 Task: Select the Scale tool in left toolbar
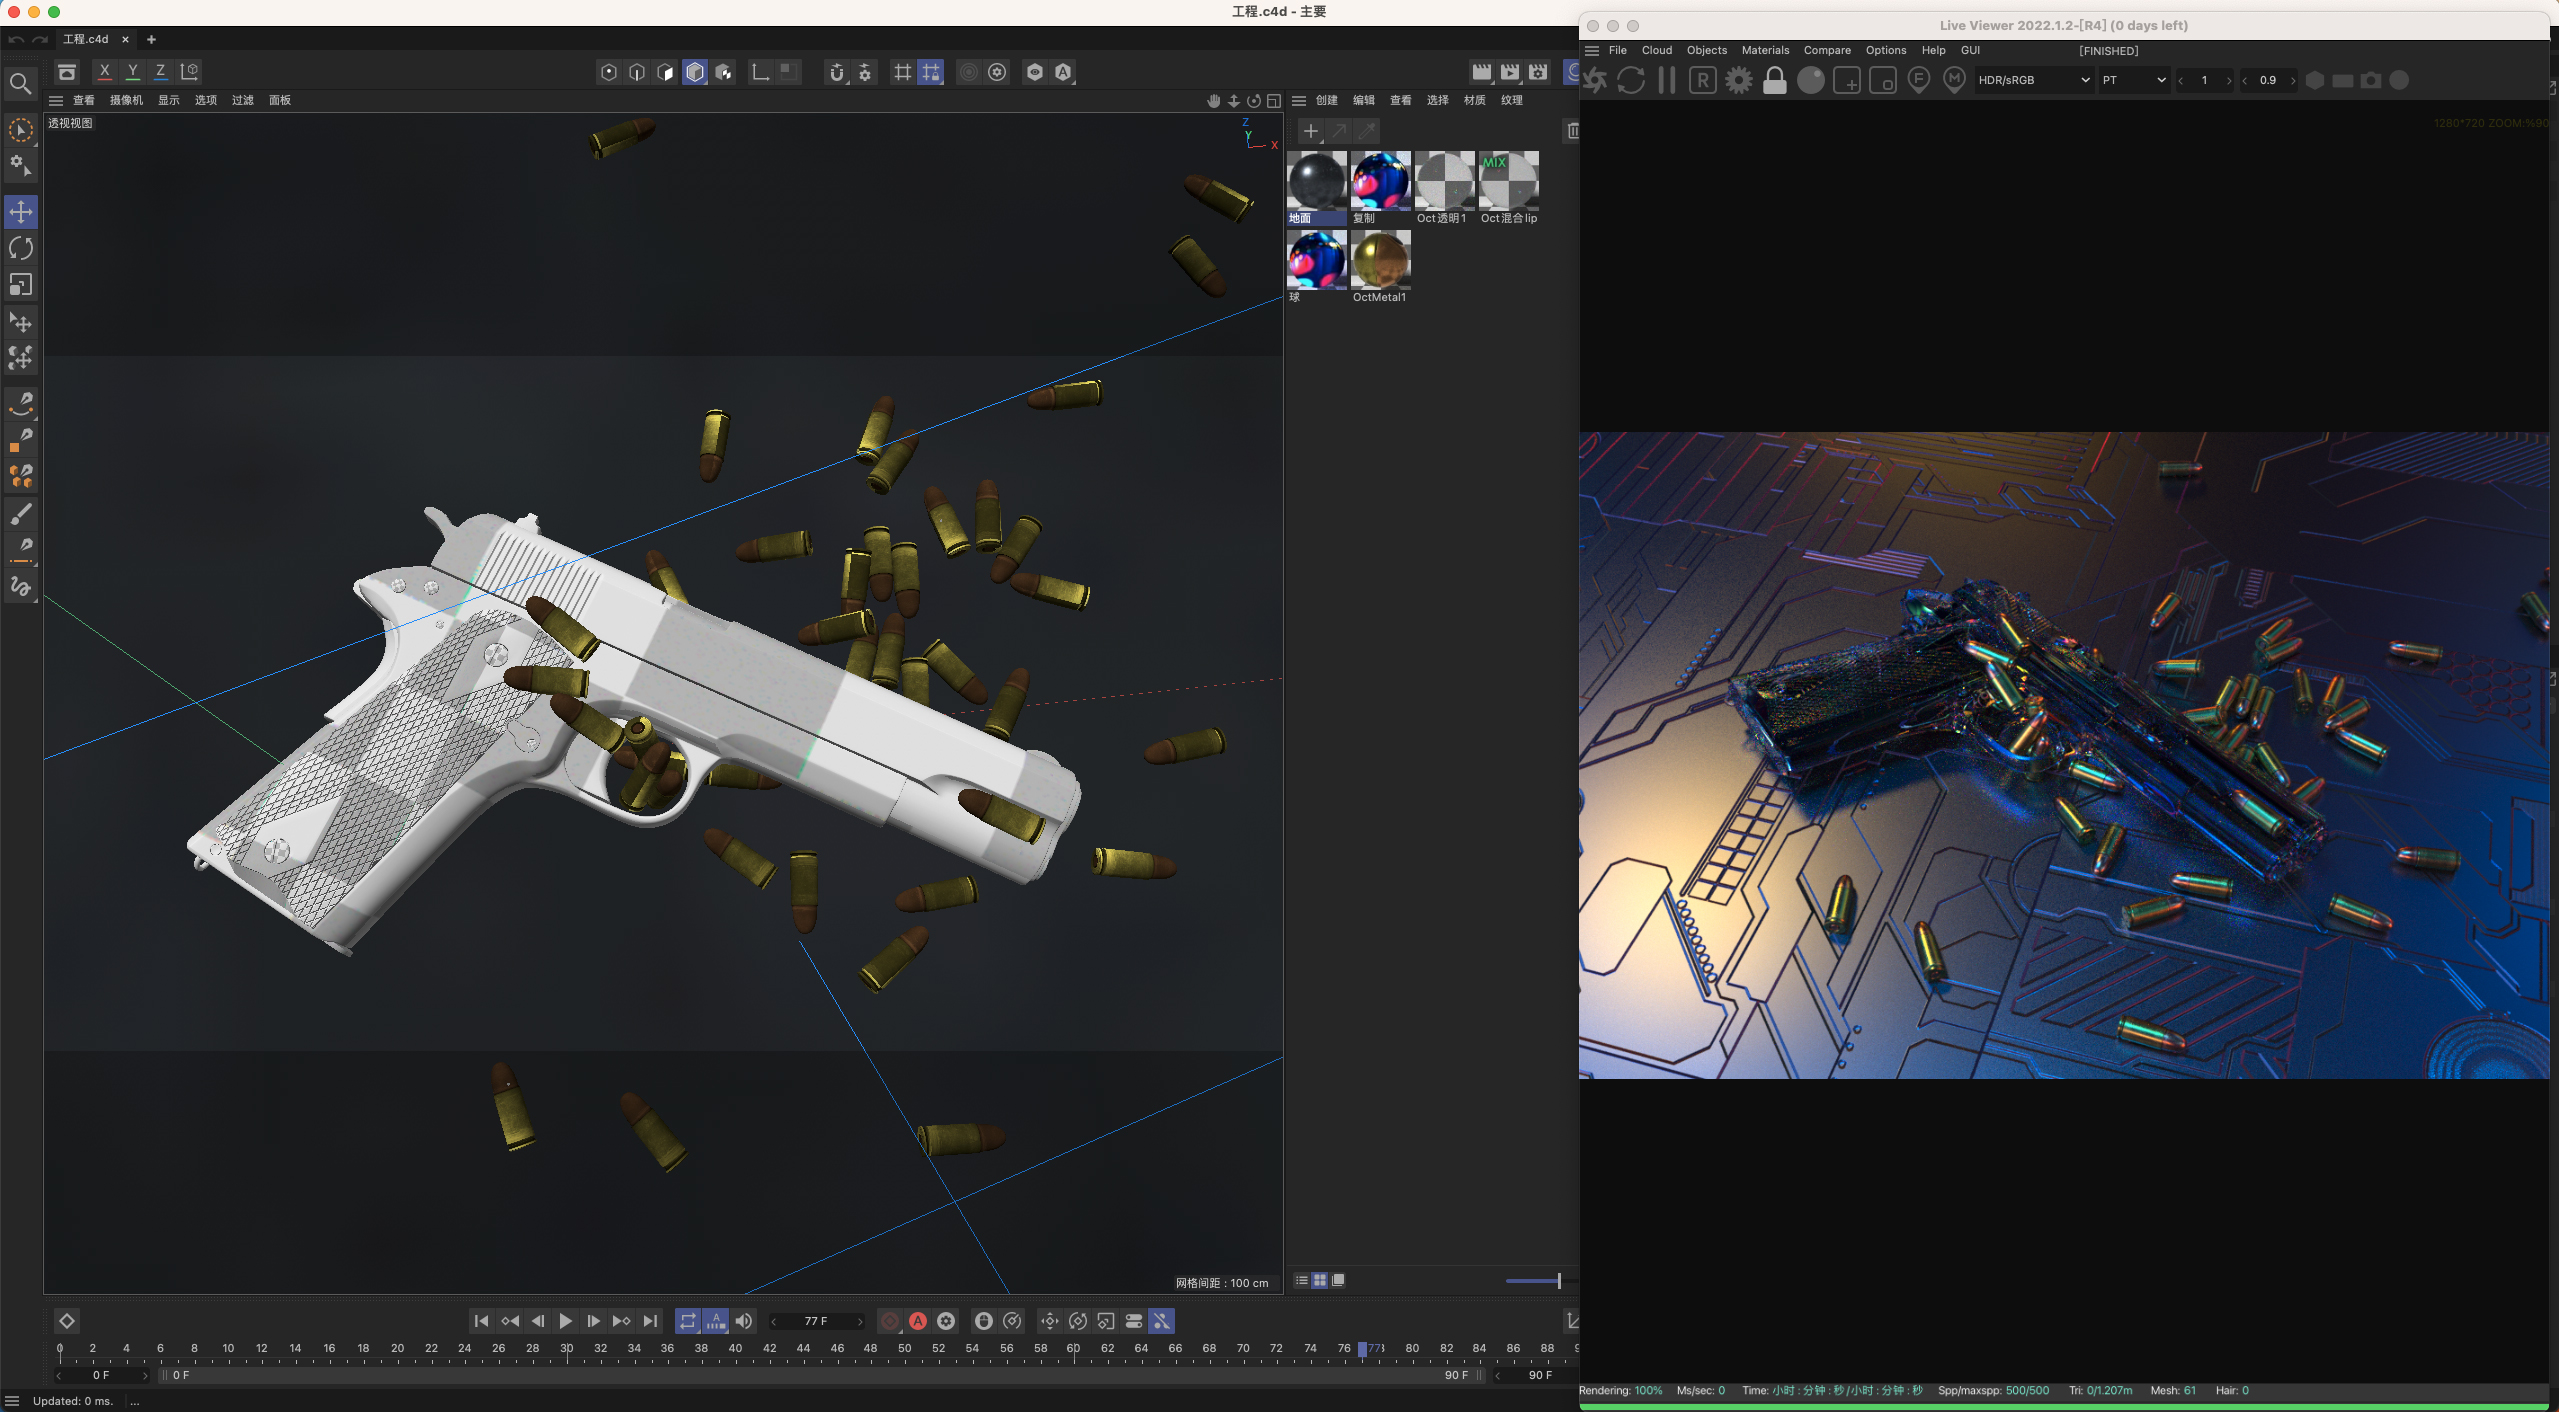(x=21, y=286)
